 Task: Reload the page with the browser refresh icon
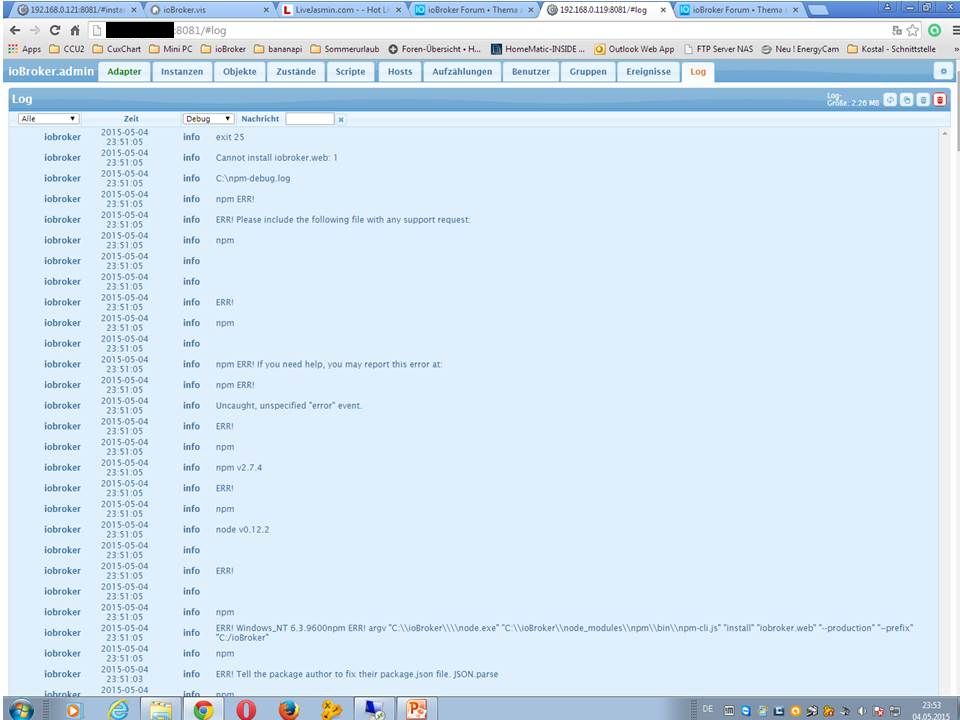pos(55,30)
